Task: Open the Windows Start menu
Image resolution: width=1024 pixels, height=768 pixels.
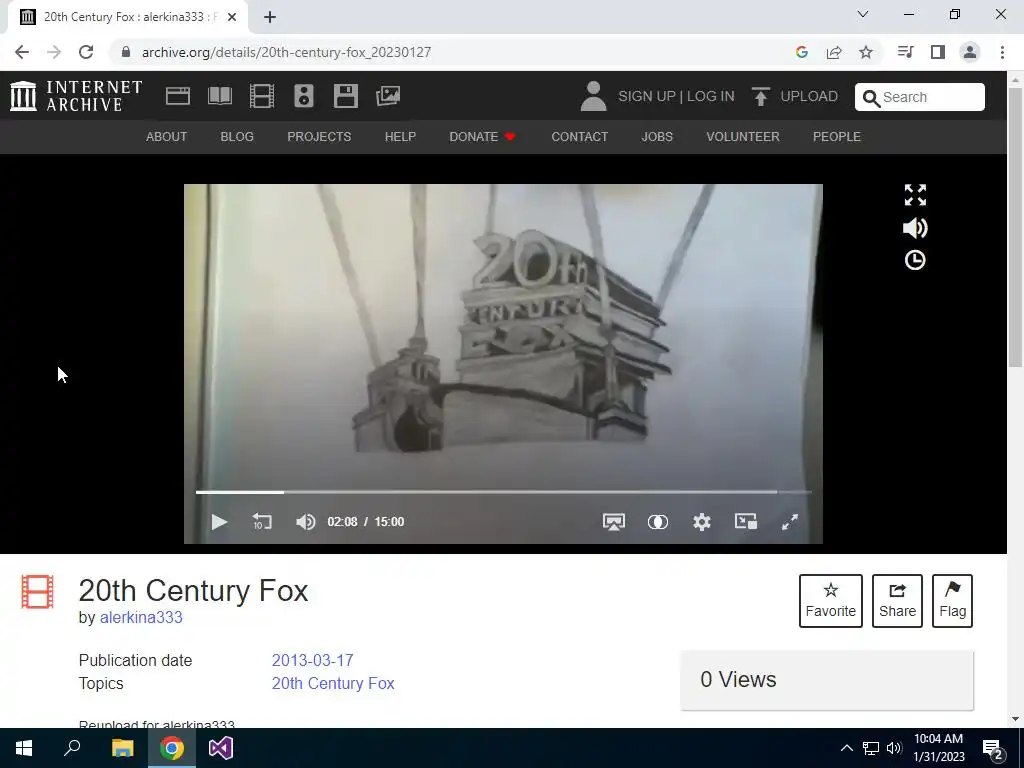Action: 24,748
